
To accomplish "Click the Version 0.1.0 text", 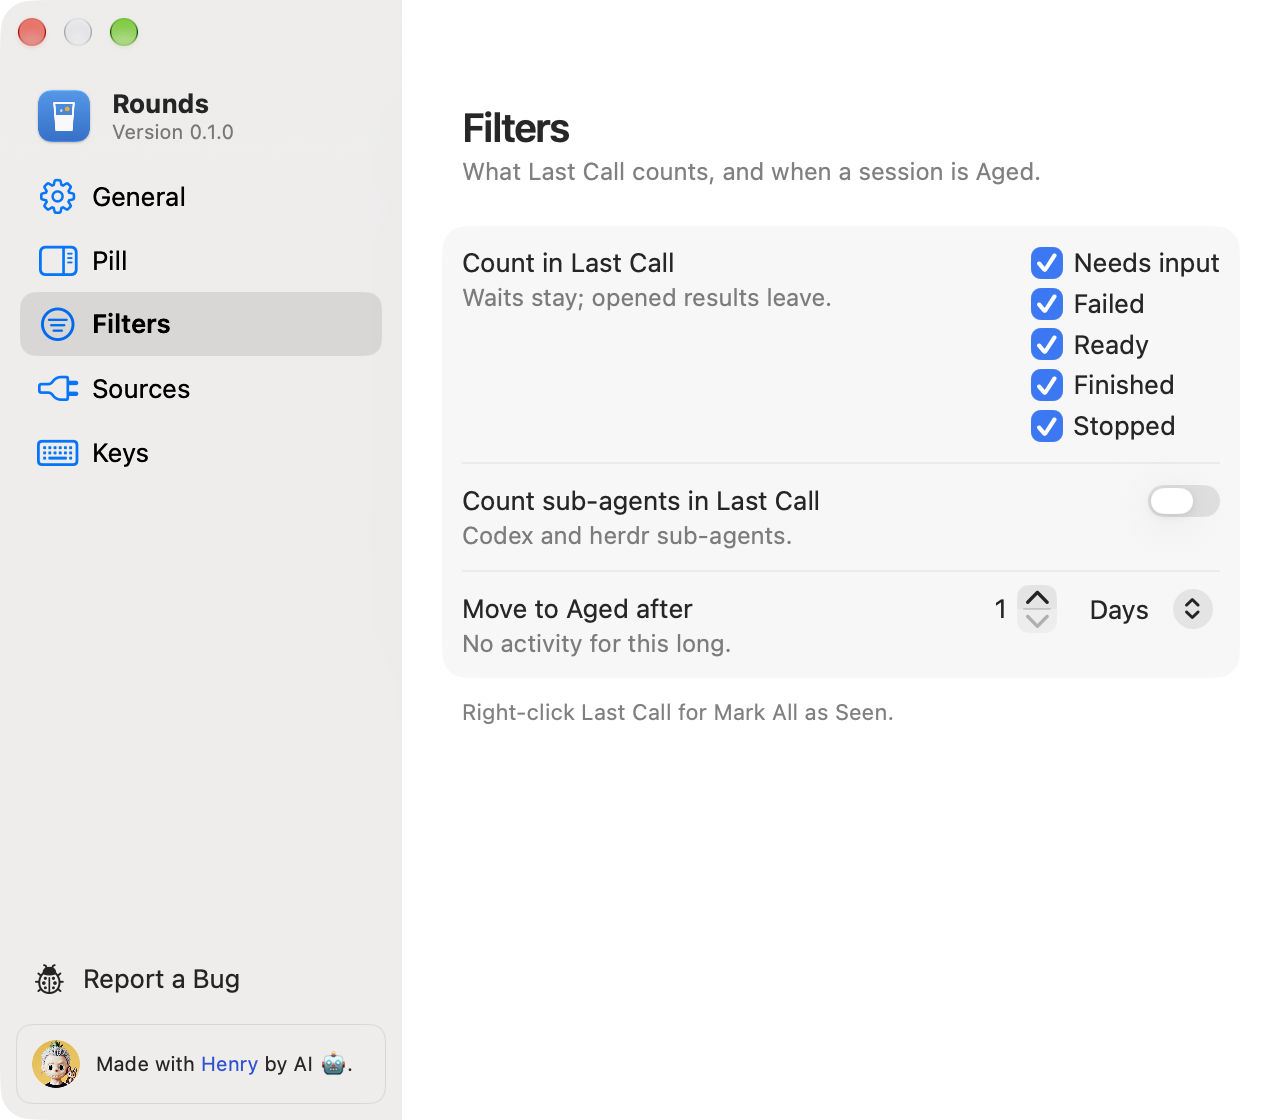I will [x=173, y=132].
